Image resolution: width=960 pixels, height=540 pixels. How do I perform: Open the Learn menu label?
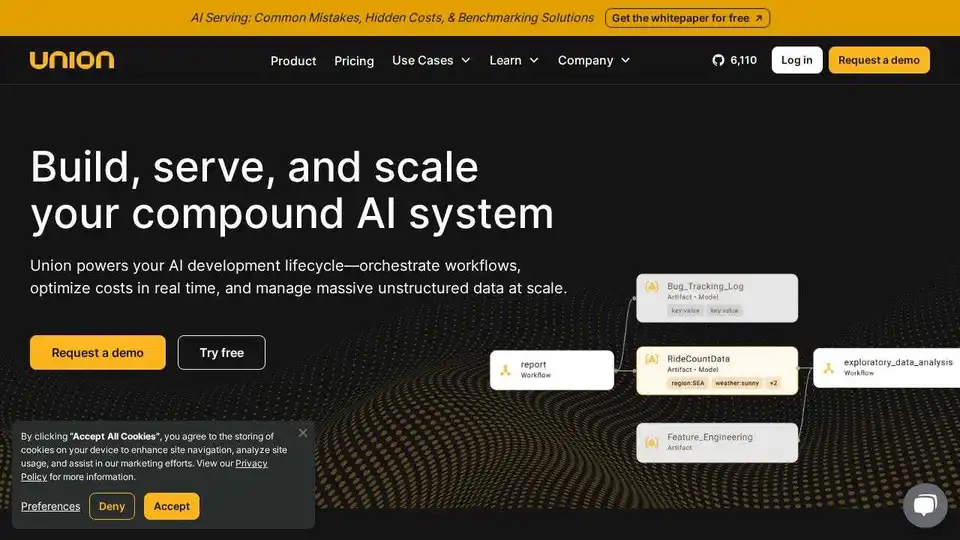click(505, 60)
